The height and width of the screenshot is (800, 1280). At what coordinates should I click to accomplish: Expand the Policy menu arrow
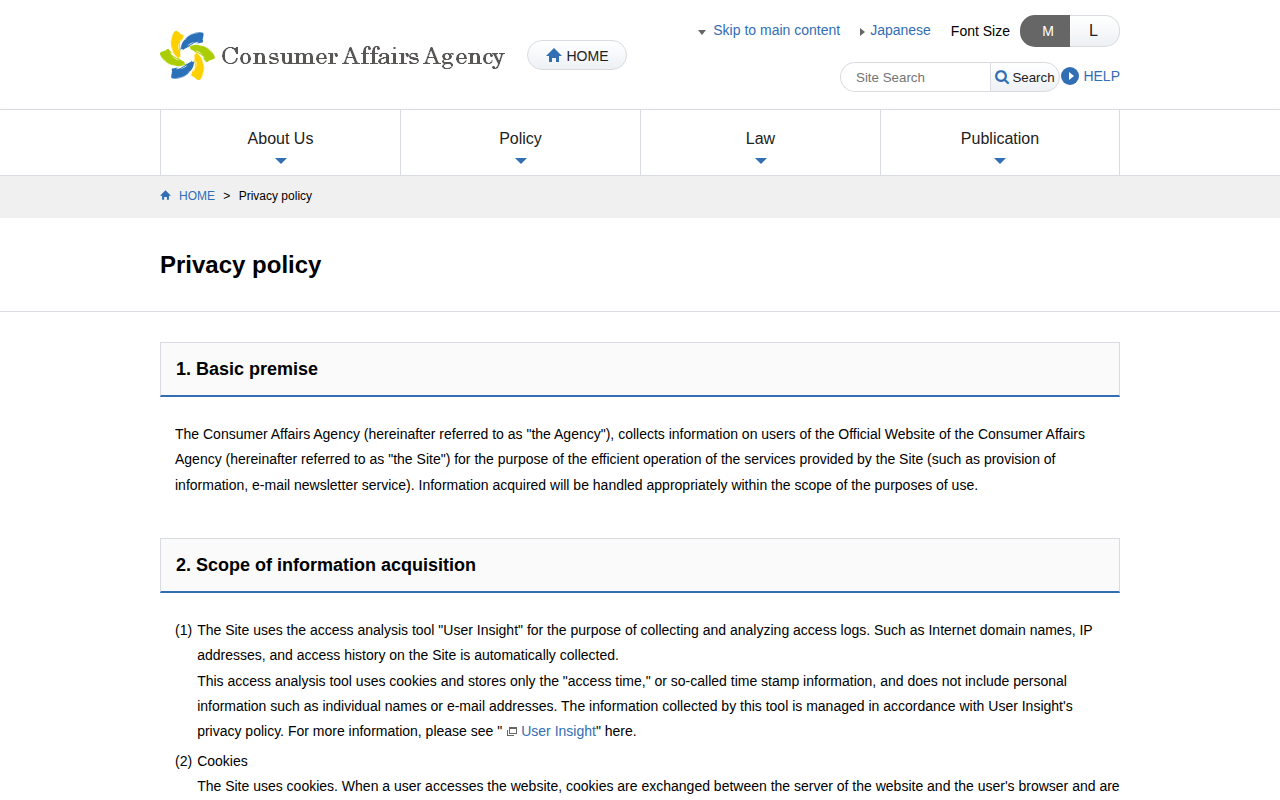(x=520, y=161)
